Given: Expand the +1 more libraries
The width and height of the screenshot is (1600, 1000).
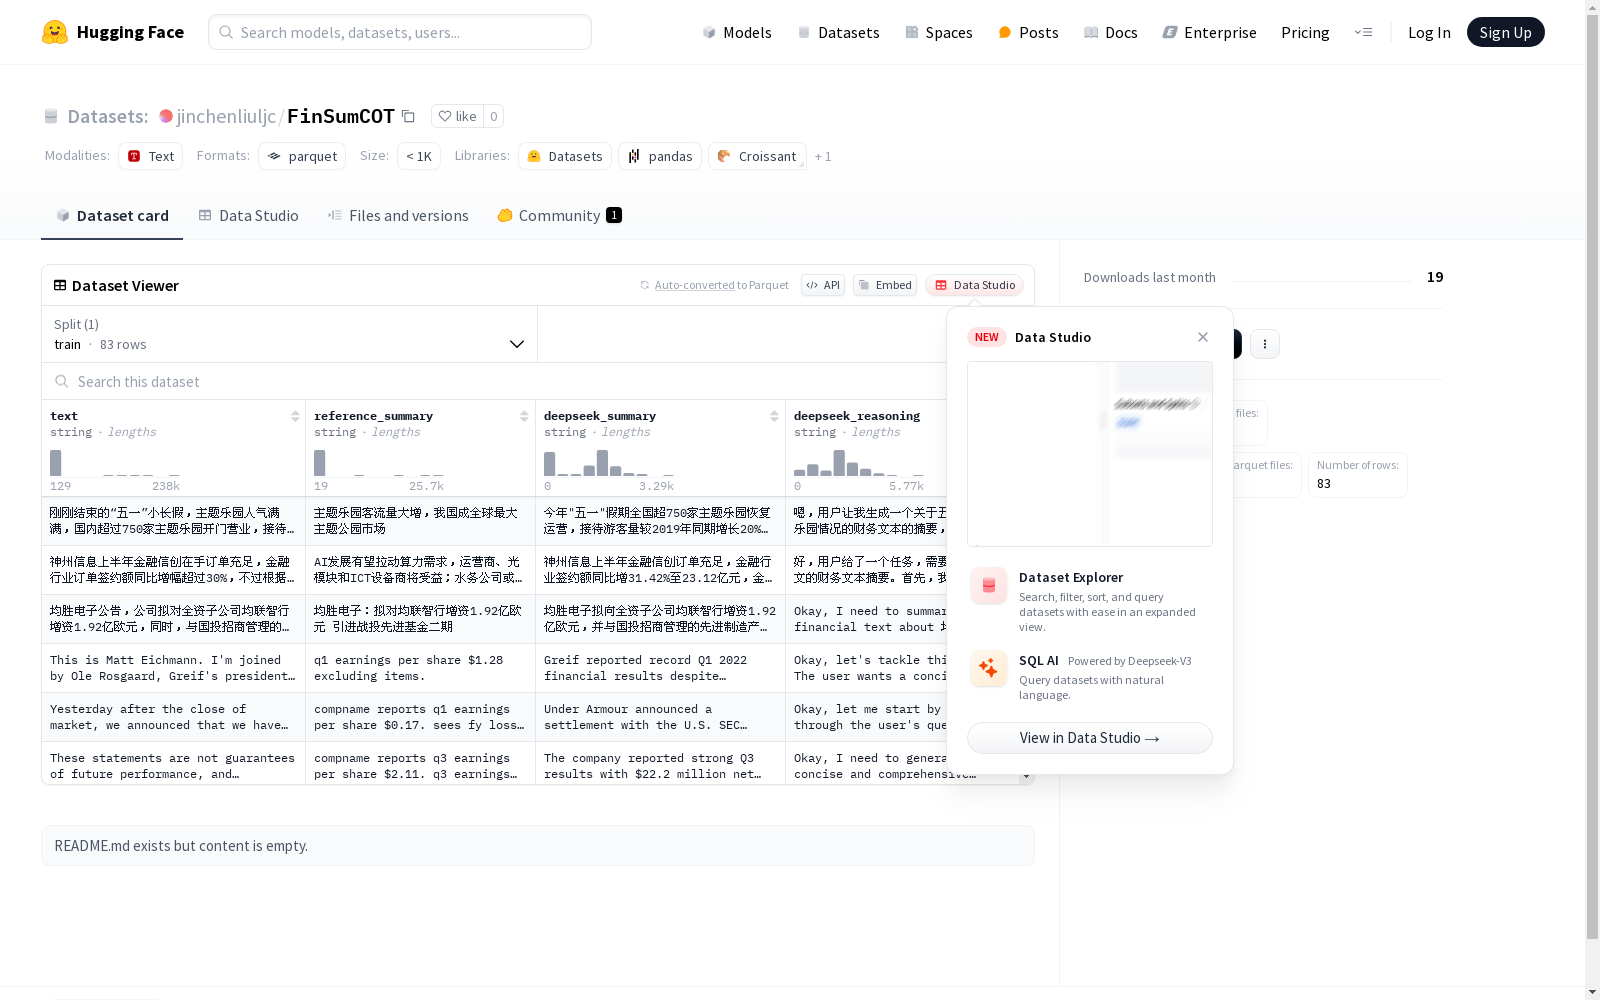Looking at the screenshot, I should click(823, 156).
